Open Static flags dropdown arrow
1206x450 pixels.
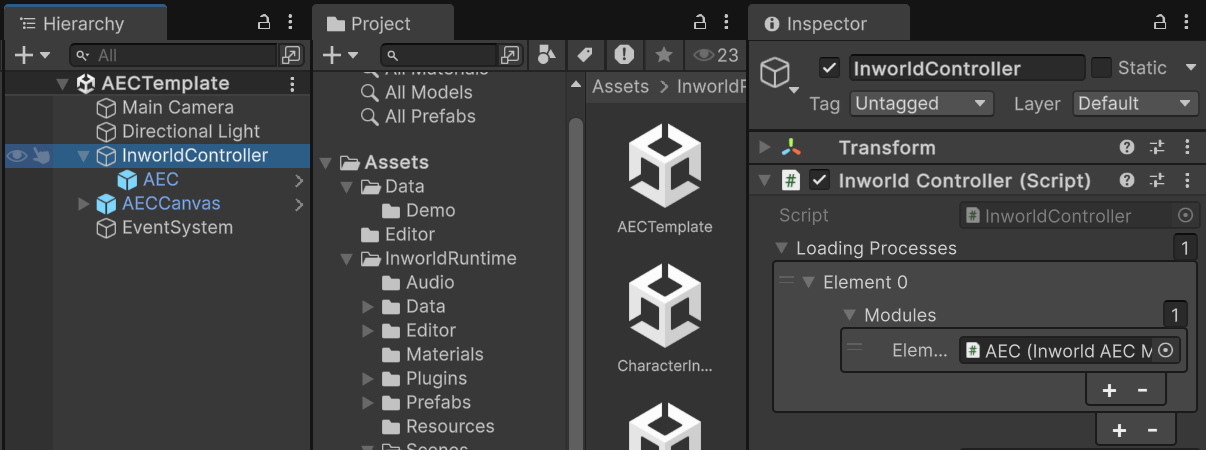coord(1190,68)
